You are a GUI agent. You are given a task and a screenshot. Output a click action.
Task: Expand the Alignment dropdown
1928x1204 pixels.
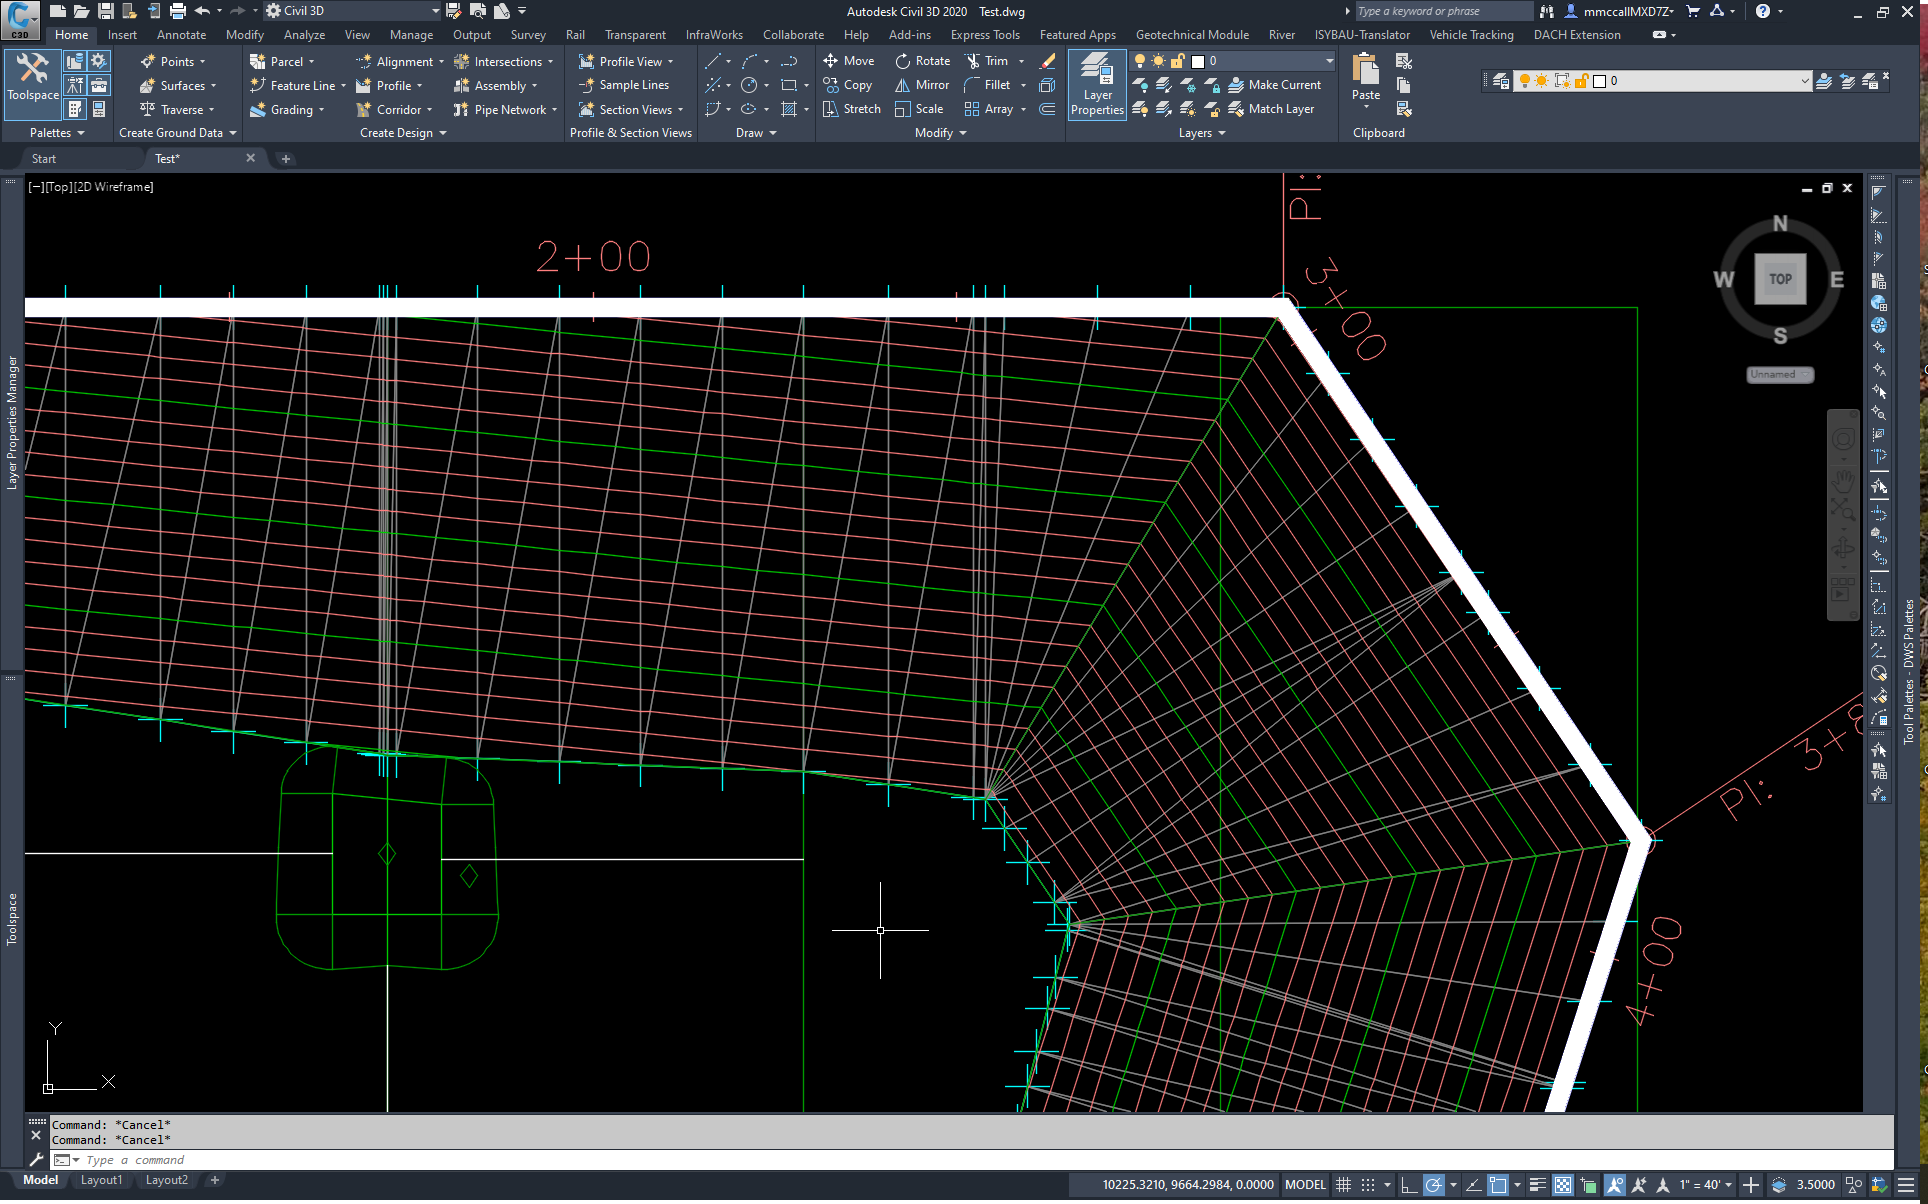(x=441, y=62)
